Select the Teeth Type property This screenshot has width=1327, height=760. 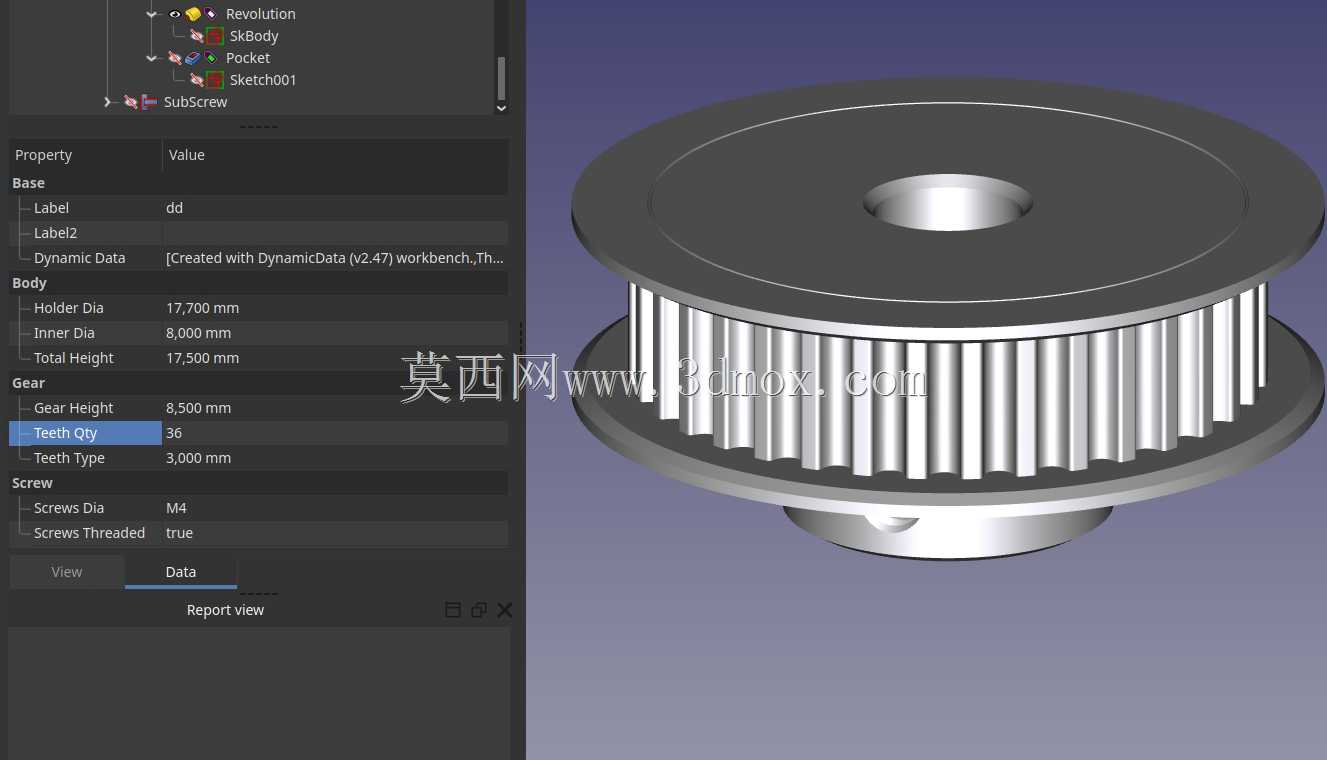pyautogui.click(x=69, y=458)
